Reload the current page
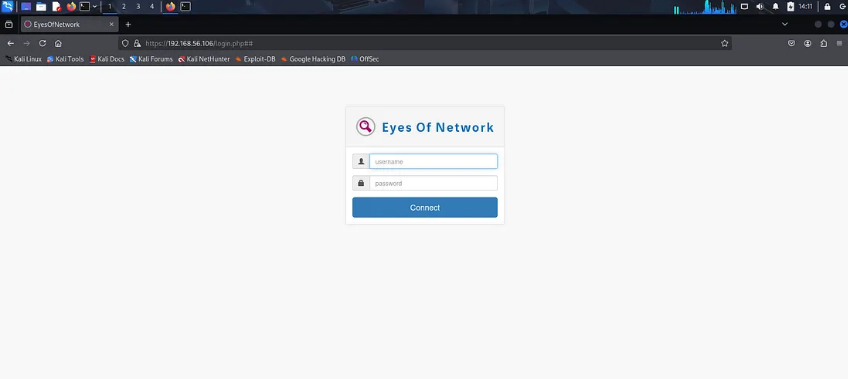Viewport: 848px width, 379px height. coord(42,43)
